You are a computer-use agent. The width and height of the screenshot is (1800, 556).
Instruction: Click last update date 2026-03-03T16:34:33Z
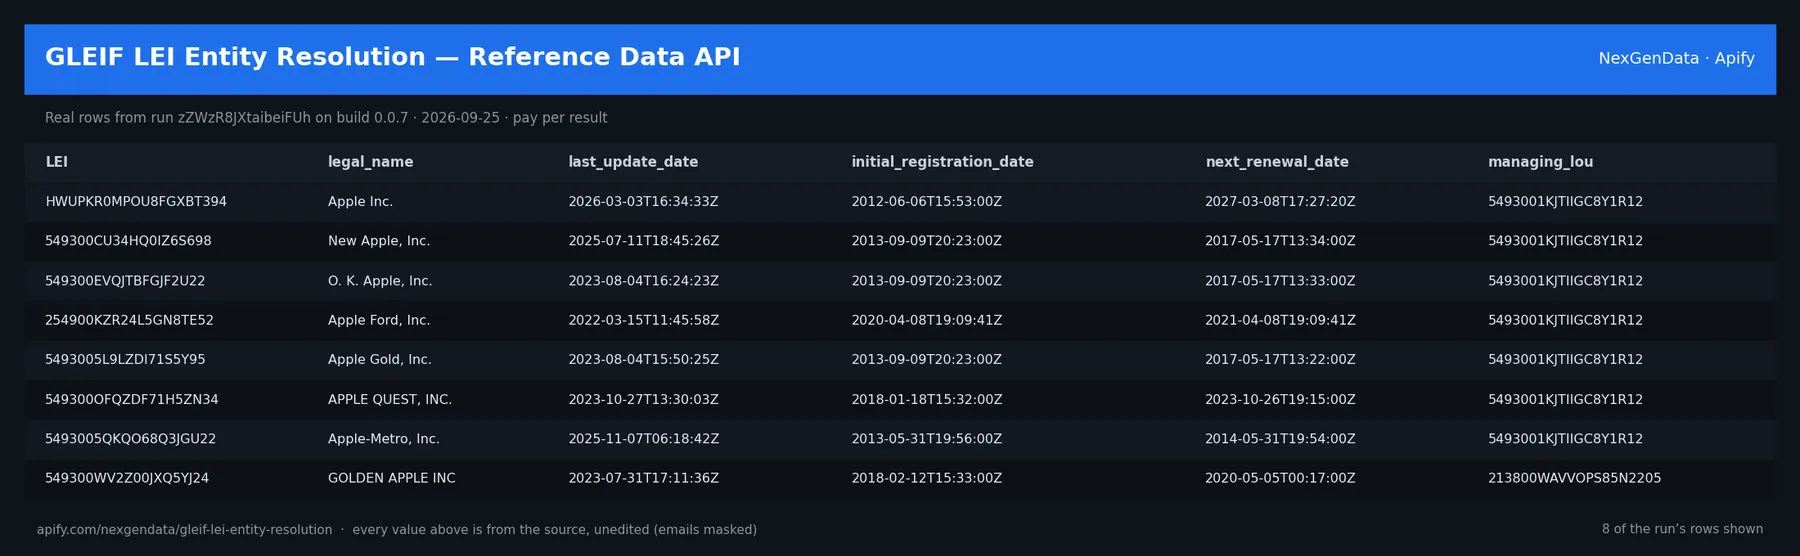(643, 202)
